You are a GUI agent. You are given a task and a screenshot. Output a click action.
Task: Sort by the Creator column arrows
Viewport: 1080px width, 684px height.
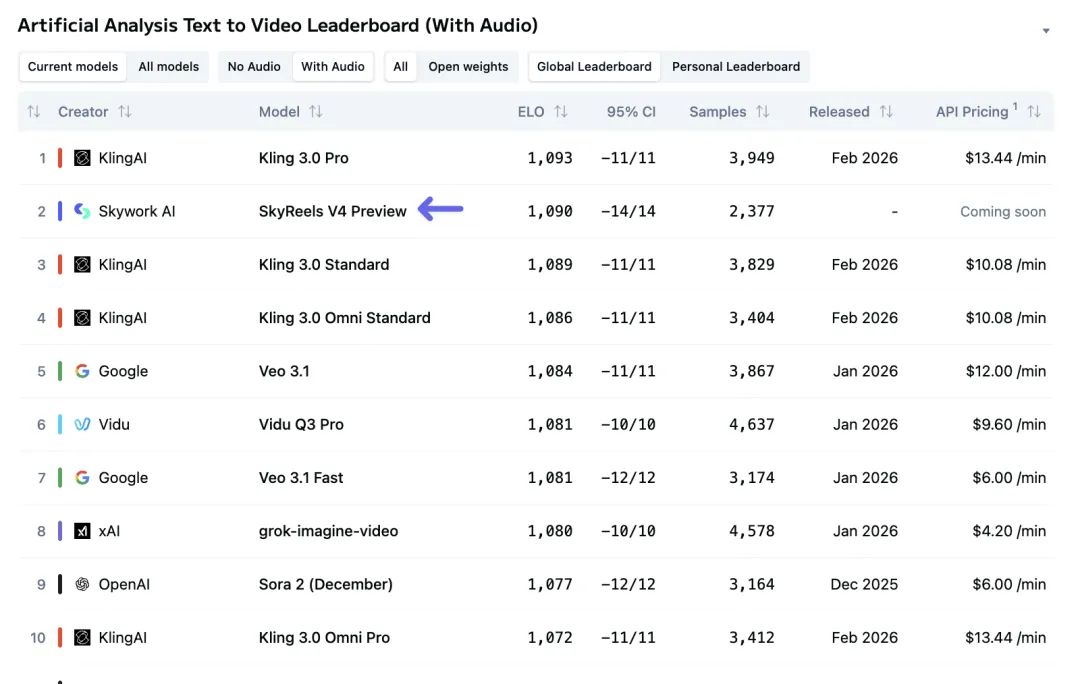pyautogui.click(x=125, y=112)
